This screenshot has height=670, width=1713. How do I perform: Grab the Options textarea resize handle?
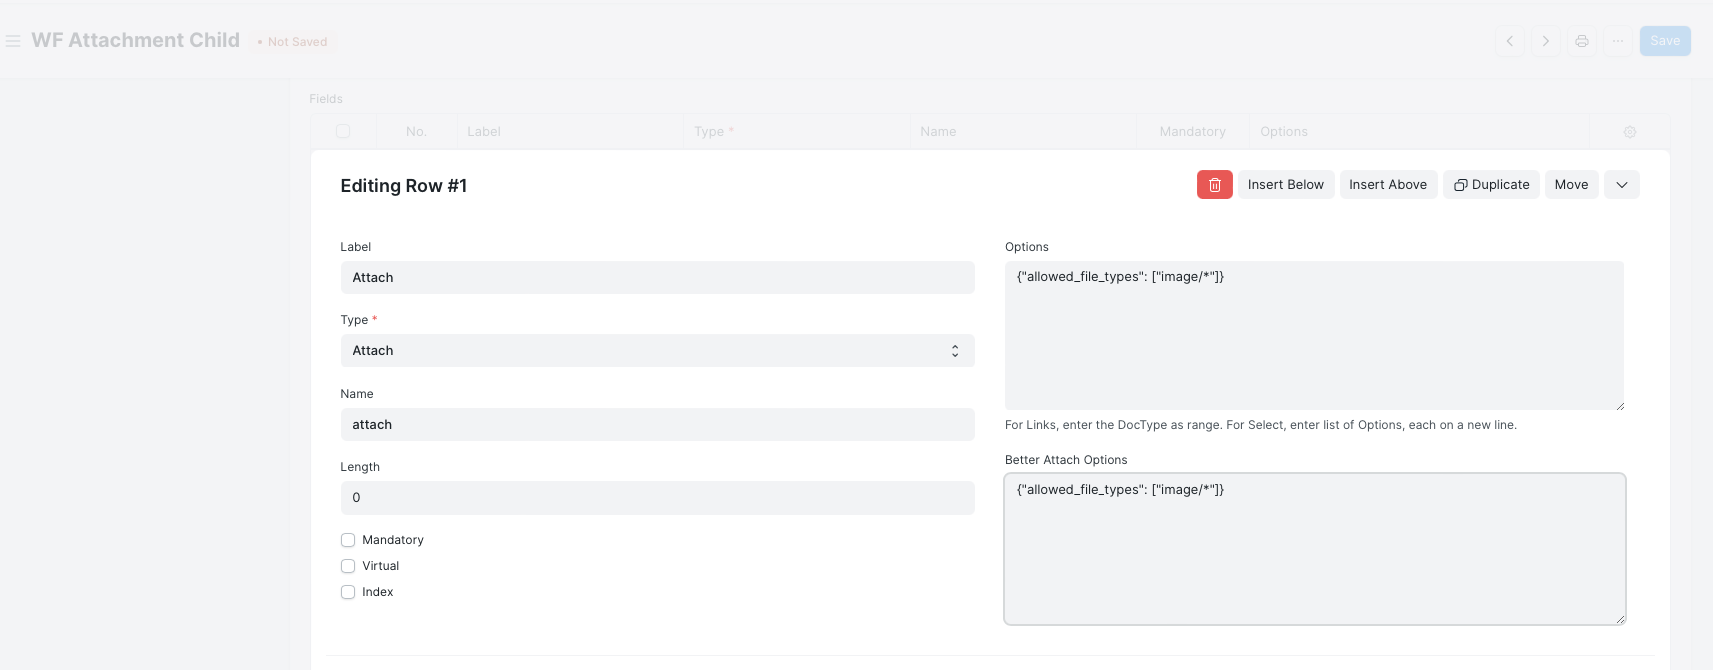click(1619, 405)
